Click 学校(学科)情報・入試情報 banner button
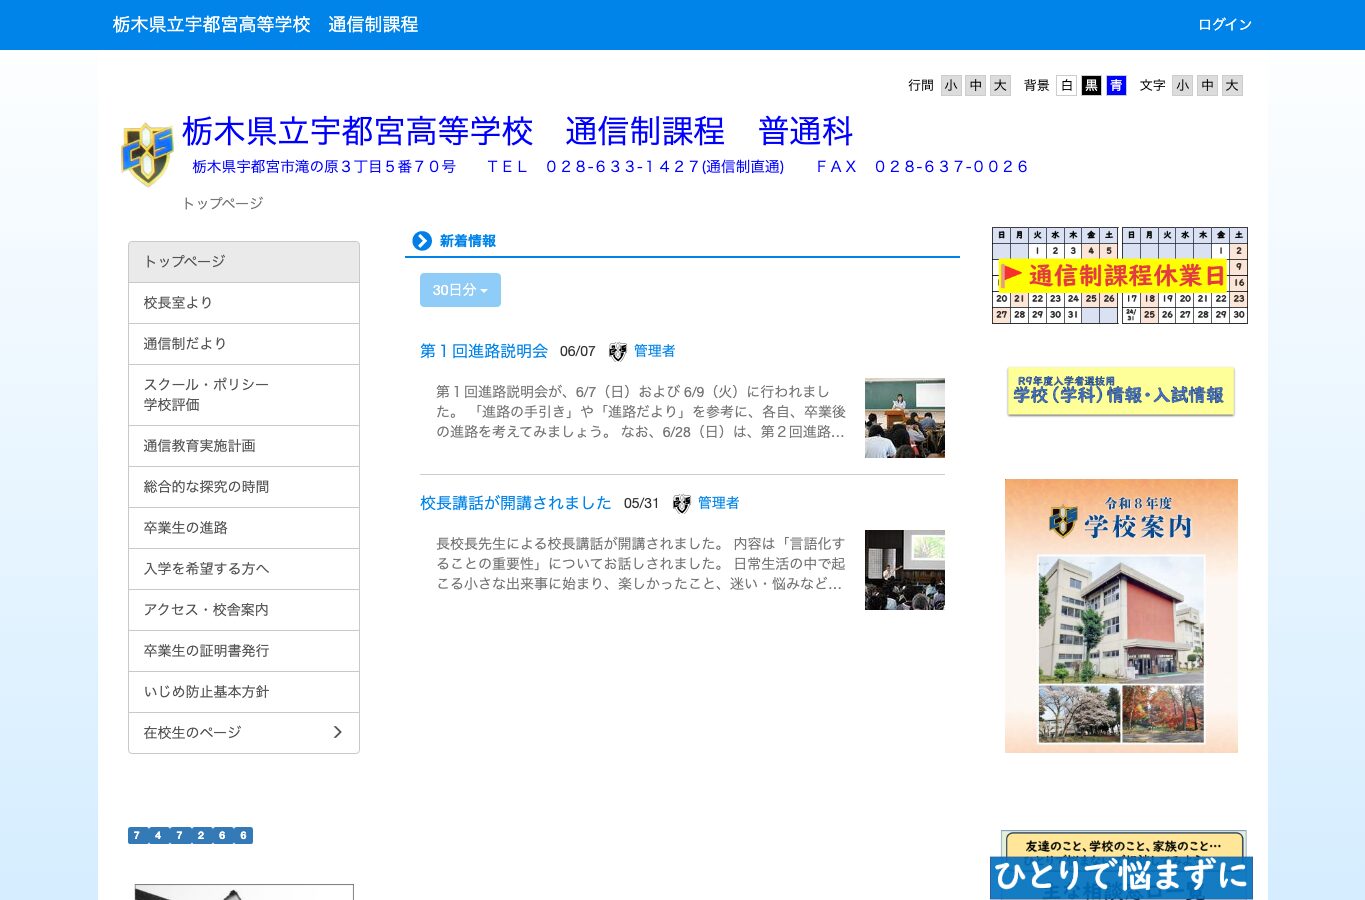This screenshot has width=1365, height=900. pyautogui.click(x=1121, y=391)
